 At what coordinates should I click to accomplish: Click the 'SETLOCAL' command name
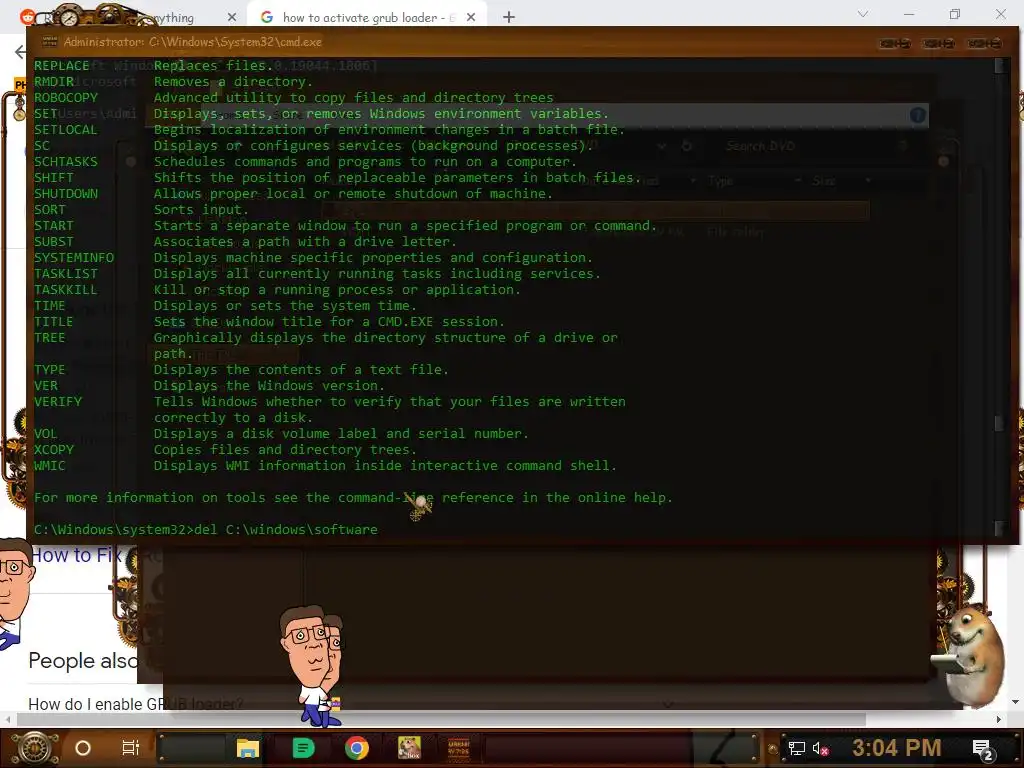pyautogui.click(x=66, y=130)
